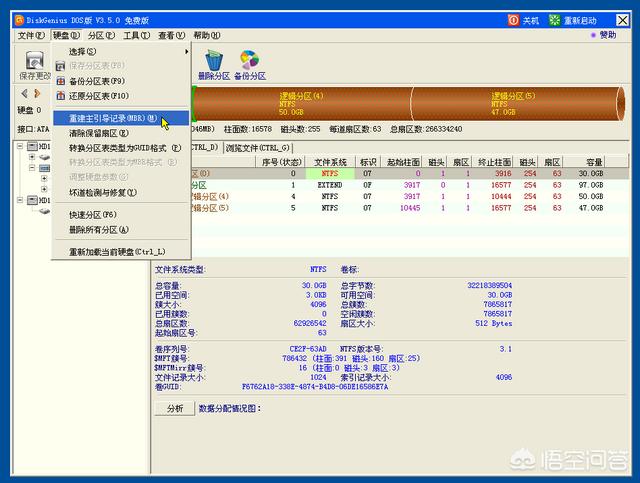Click the 逻辑分区(5) 47.0GB disk bar segment
The height and width of the screenshot is (483, 640).
pyautogui.click(x=516, y=104)
